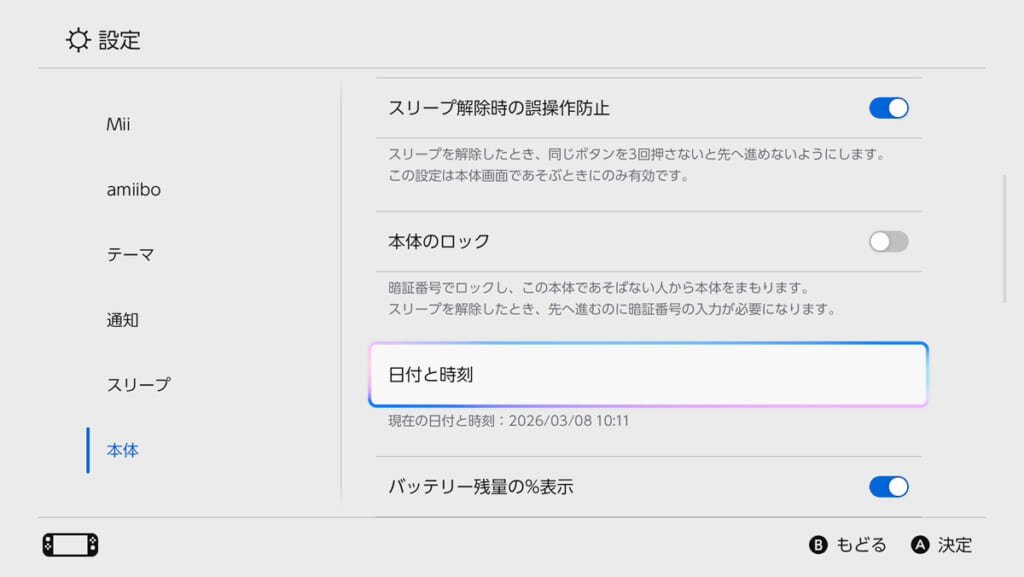Select 通知 in the sidebar
The width and height of the screenshot is (1024, 577).
pos(123,320)
